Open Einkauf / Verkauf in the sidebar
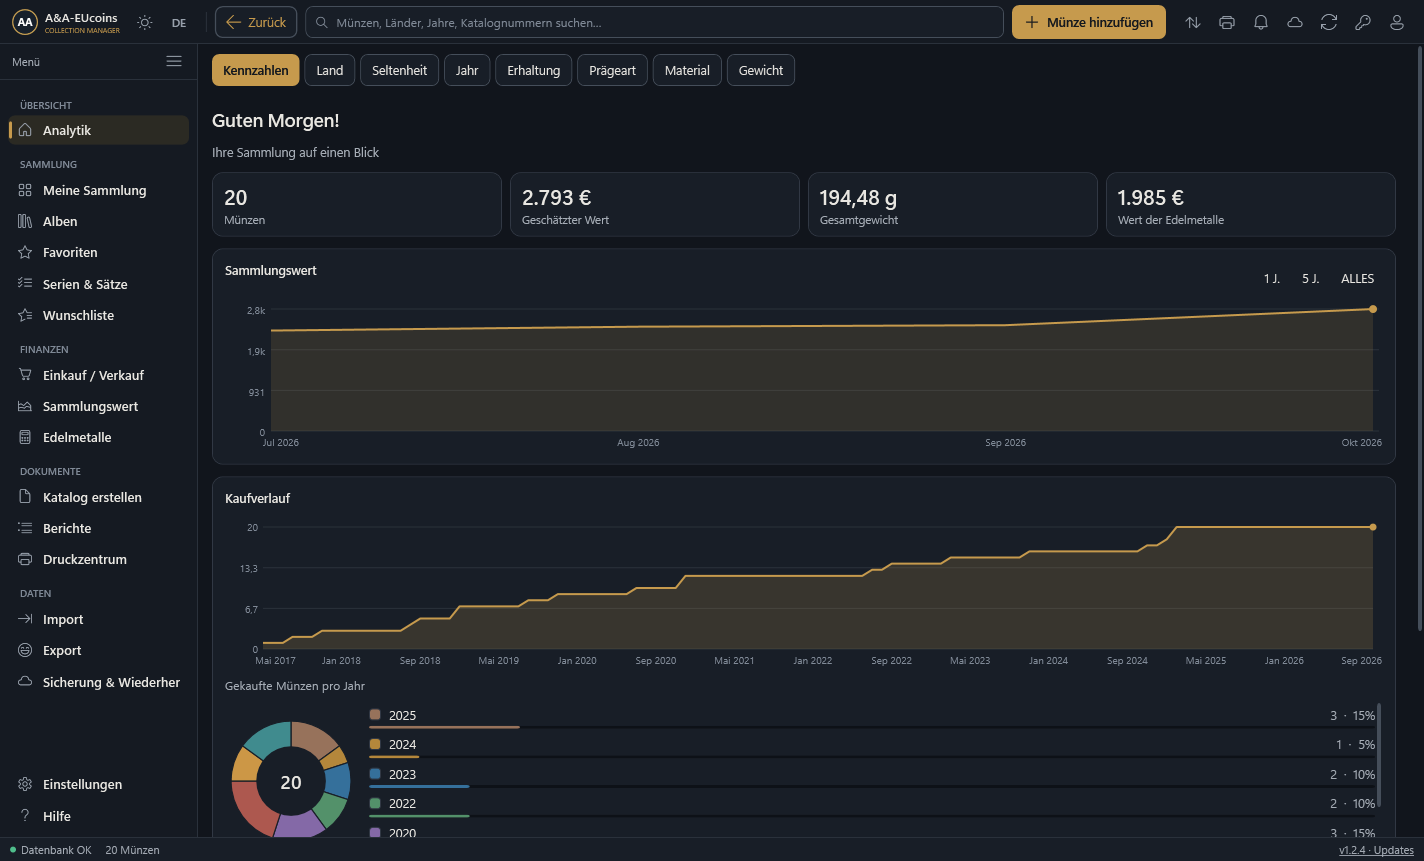 coord(99,375)
